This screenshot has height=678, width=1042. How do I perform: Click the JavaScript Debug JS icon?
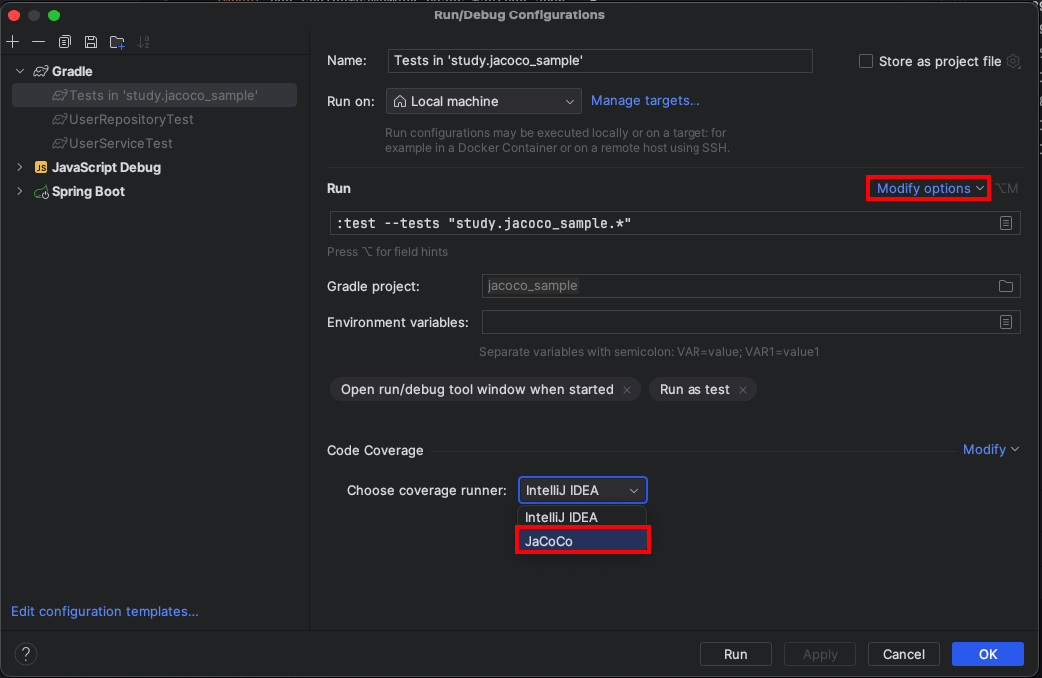point(41,167)
